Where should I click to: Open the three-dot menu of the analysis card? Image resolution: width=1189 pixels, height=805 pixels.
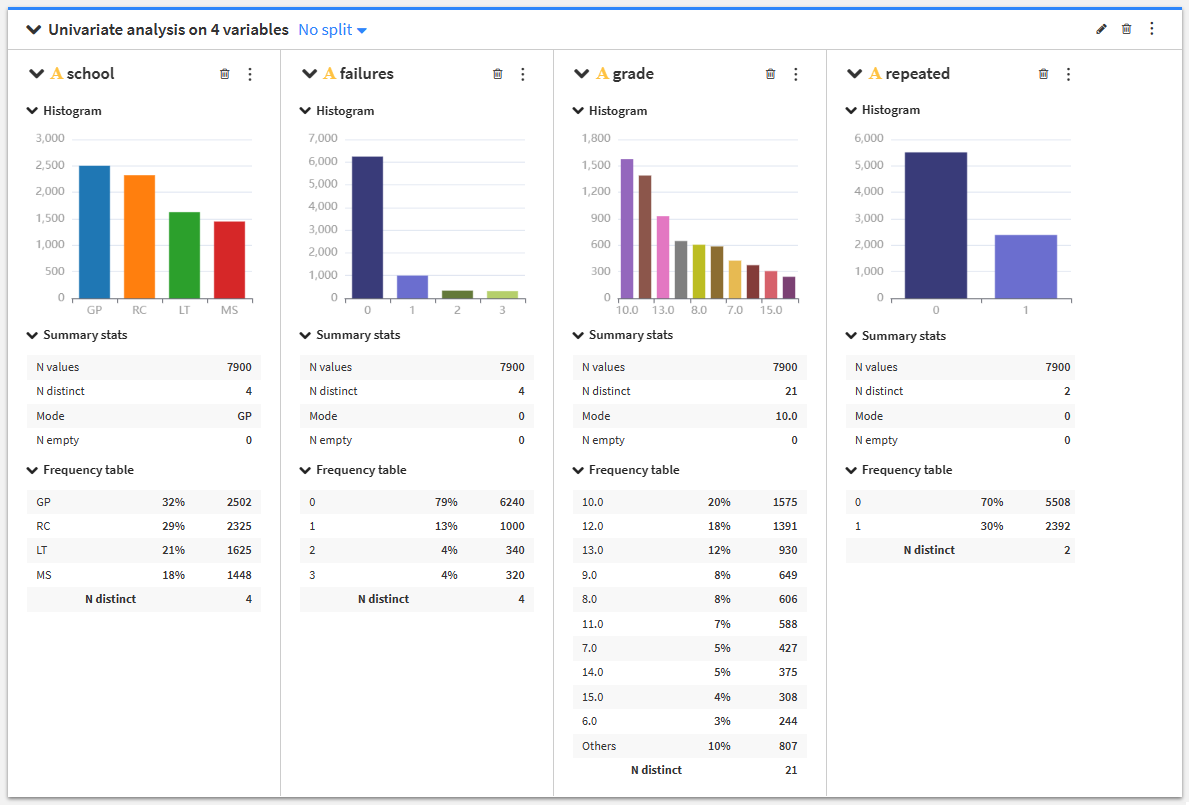point(1152,30)
